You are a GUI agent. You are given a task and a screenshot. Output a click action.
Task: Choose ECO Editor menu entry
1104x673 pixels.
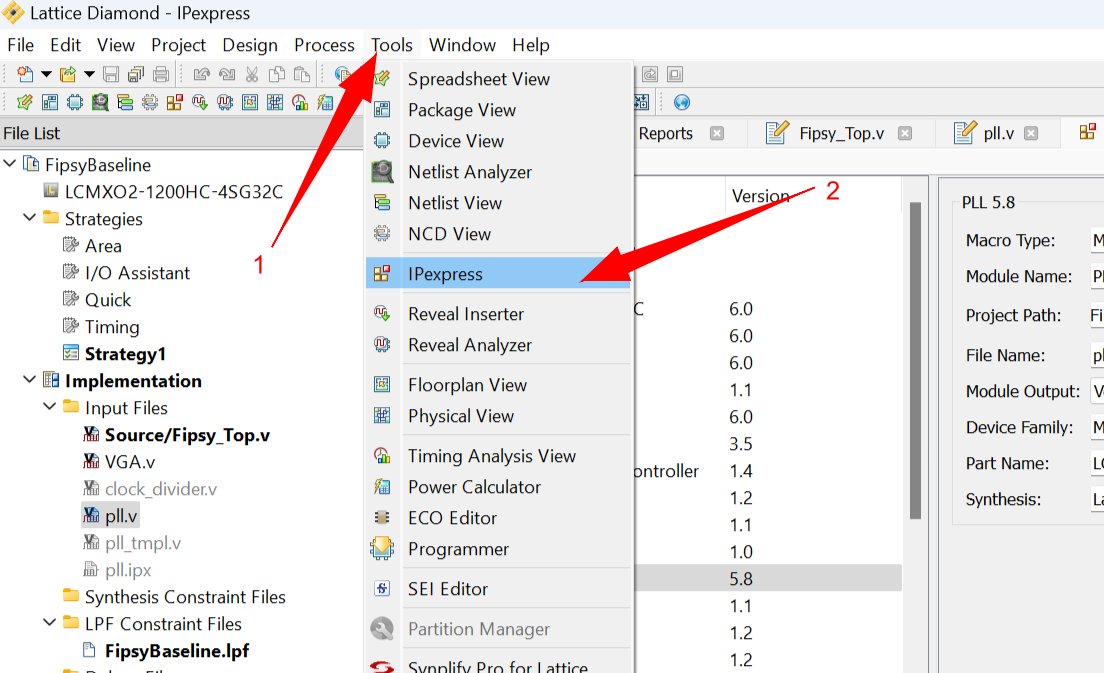point(498,518)
